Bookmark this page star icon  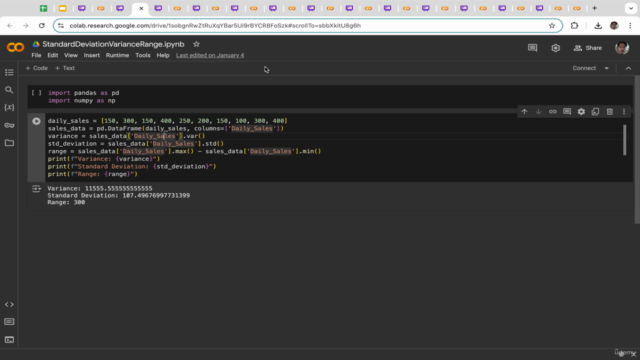click(x=552, y=25)
